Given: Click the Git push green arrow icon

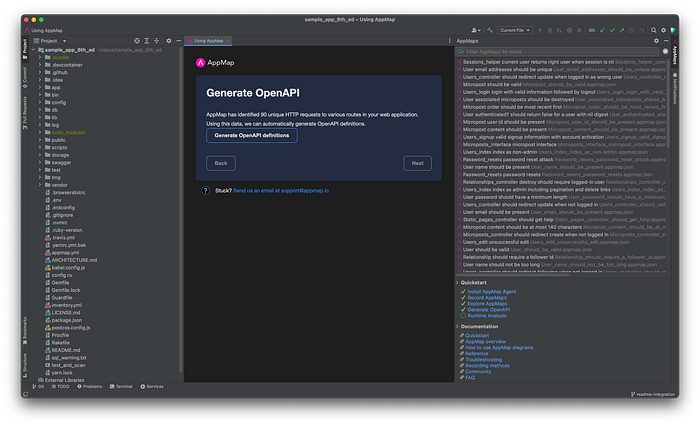Looking at the screenshot, I should [x=621, y=30].
